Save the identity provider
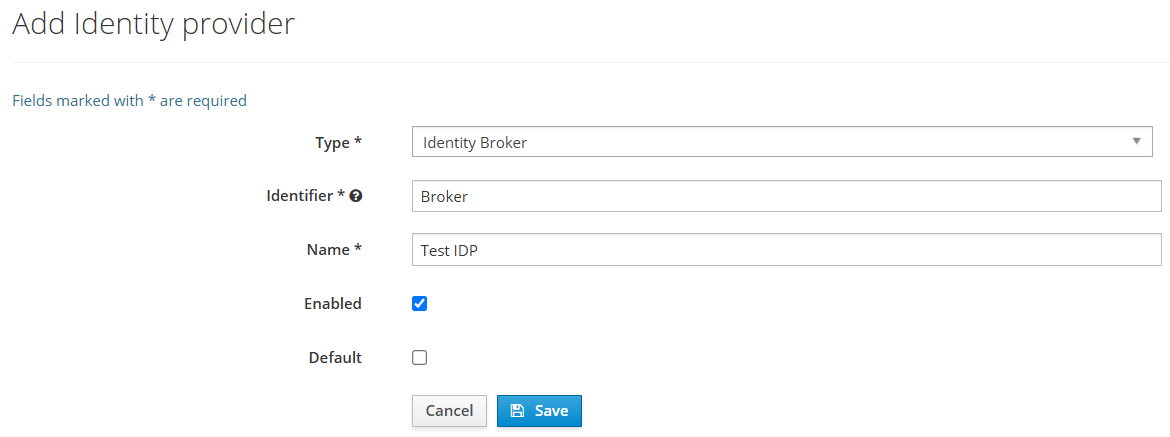 coord(539,411)
